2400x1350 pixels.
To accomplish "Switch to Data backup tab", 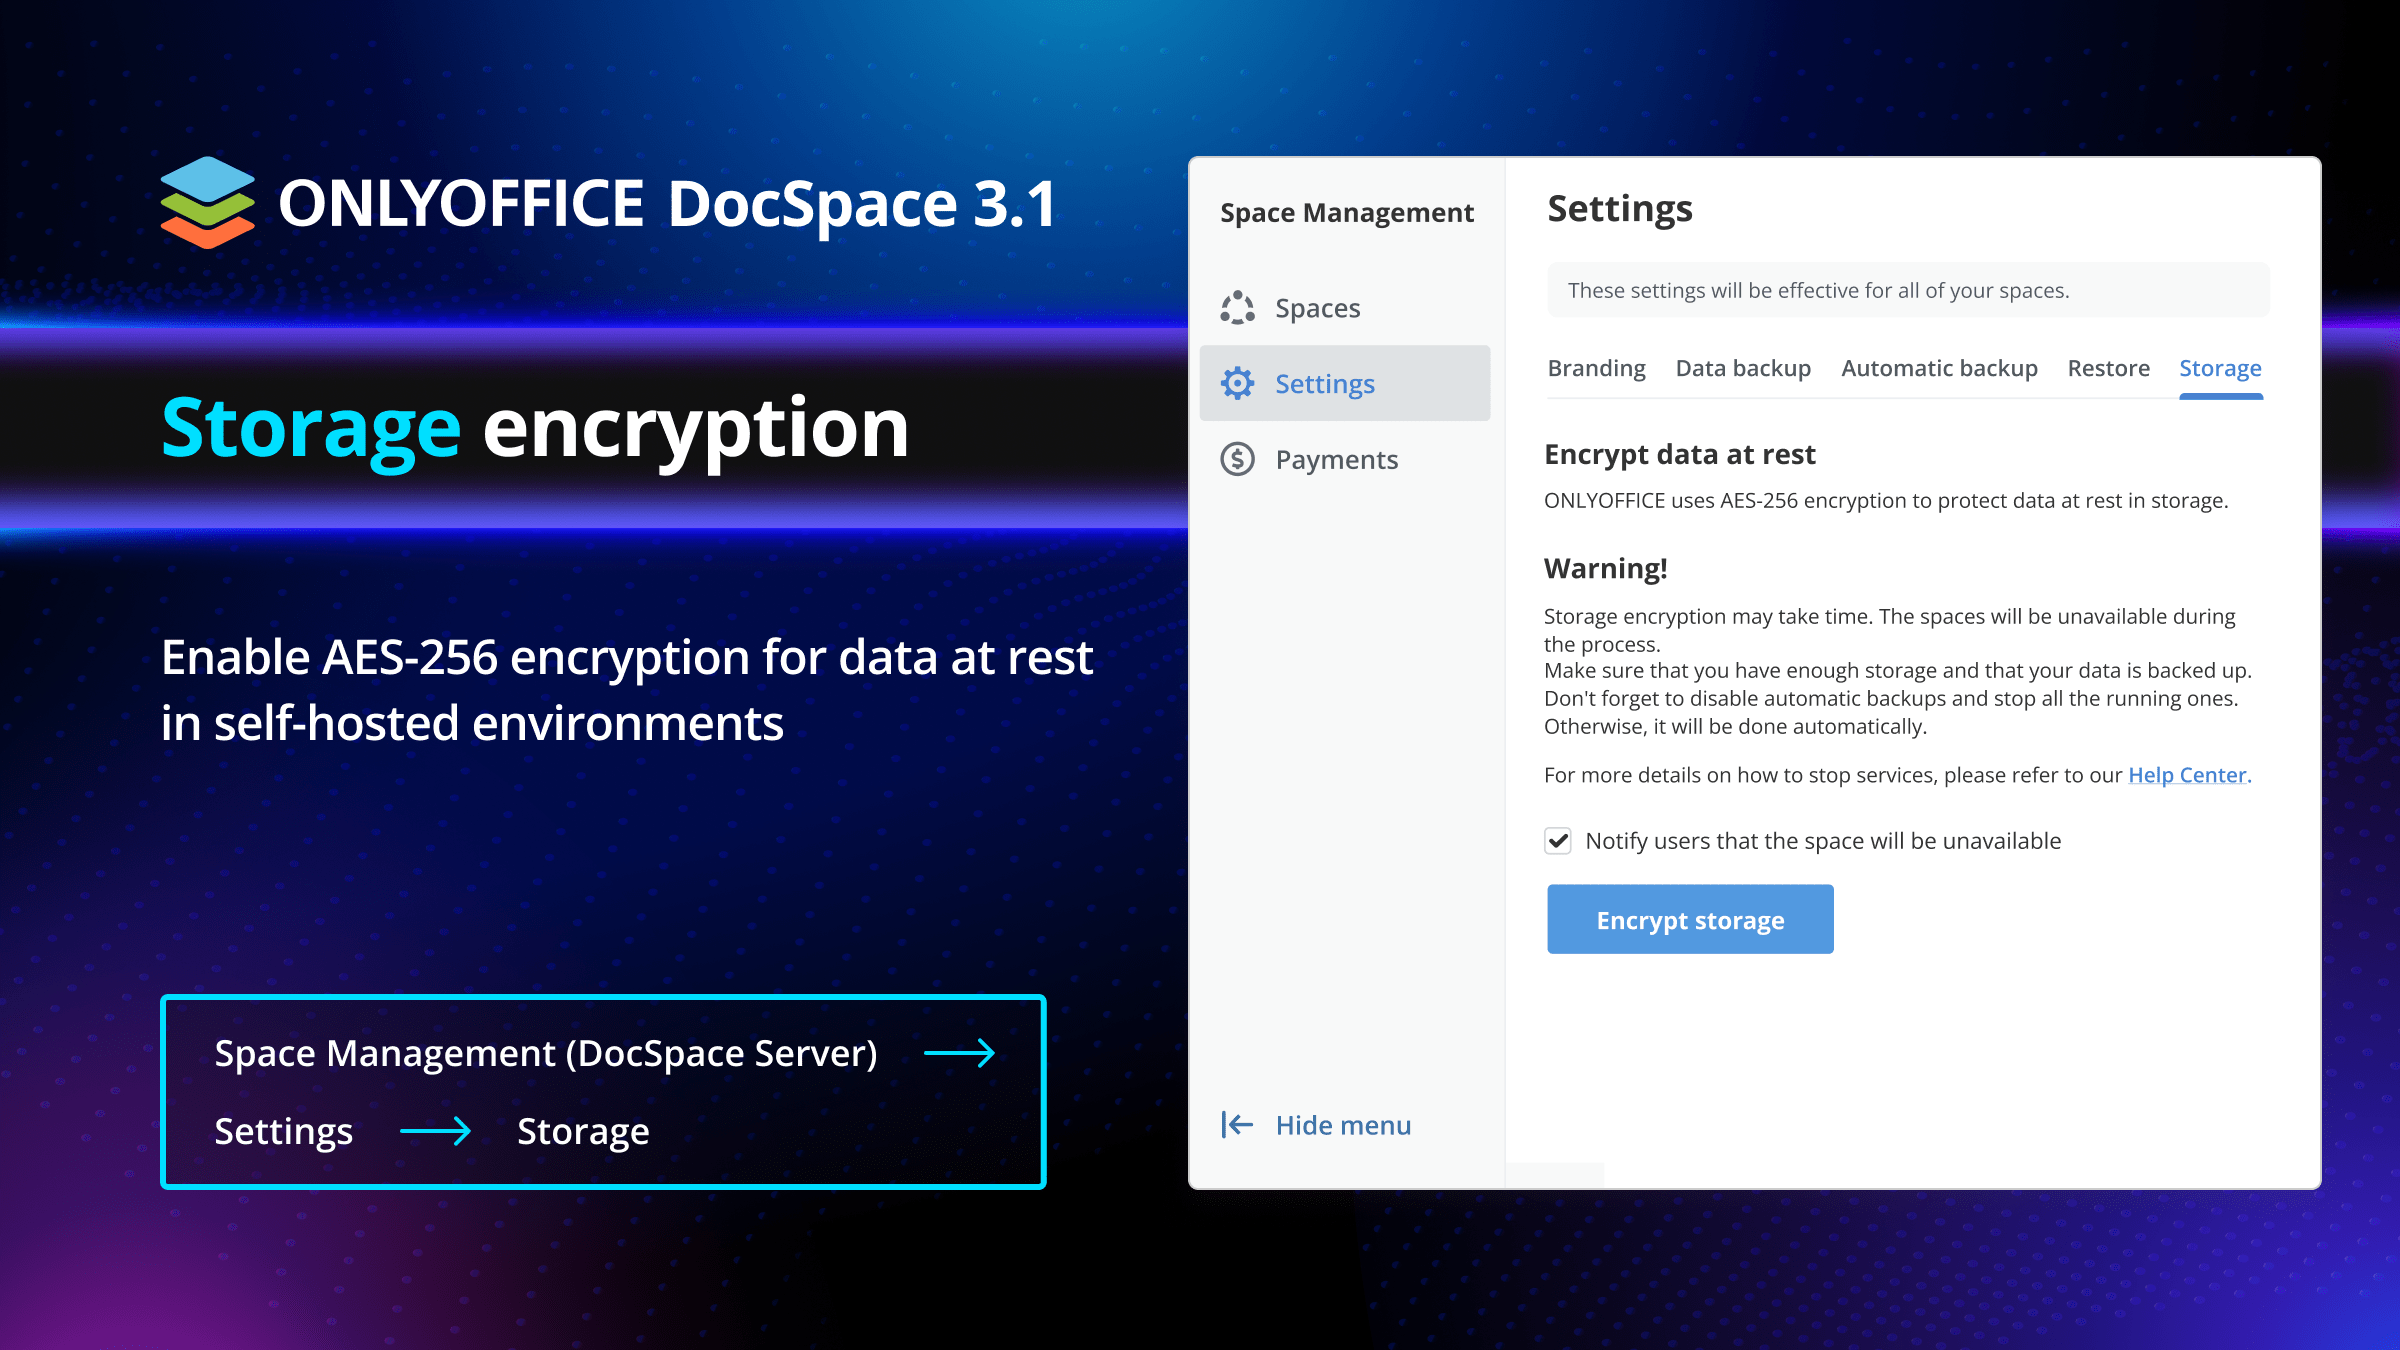I will (1743, 368).
